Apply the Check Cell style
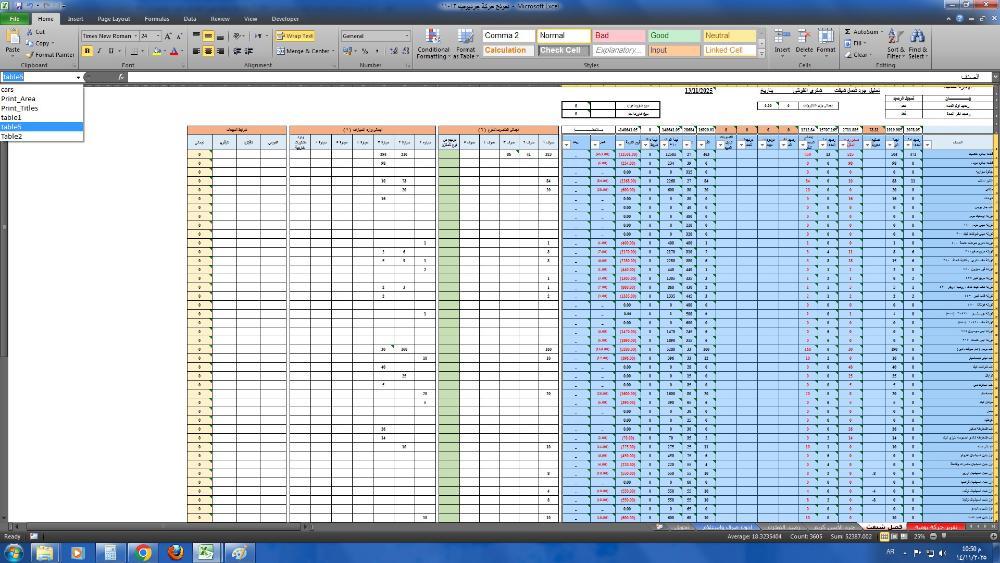The width and height of the screenshot is (1000, 563). click(x=560, y=50)
